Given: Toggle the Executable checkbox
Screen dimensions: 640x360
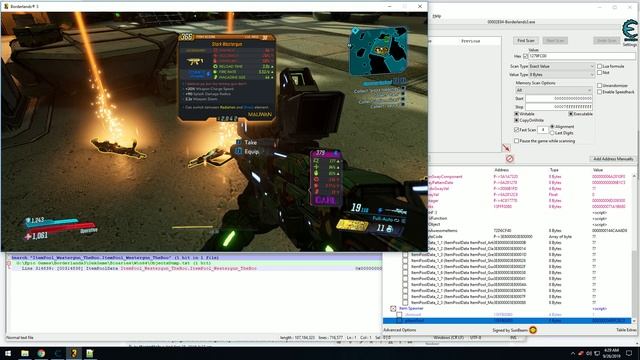Looking at the screenshot, I should pos(571,114).
